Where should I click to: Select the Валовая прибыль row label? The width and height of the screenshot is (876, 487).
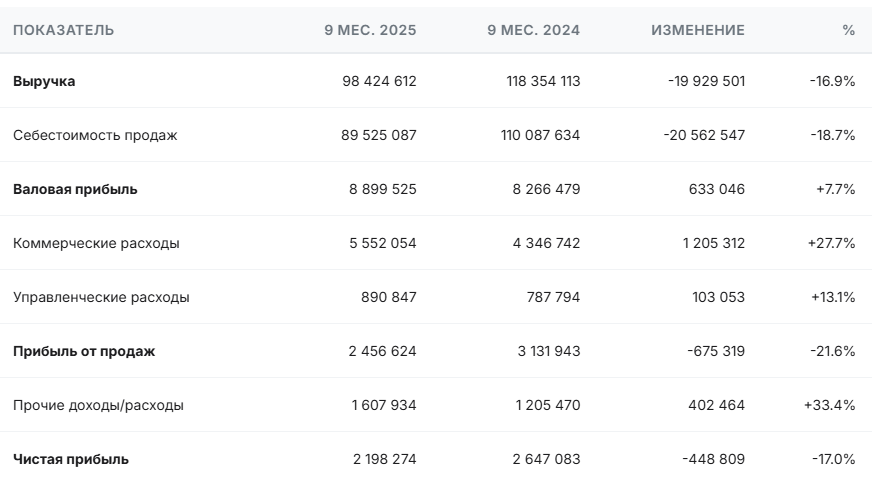[75, 189]
